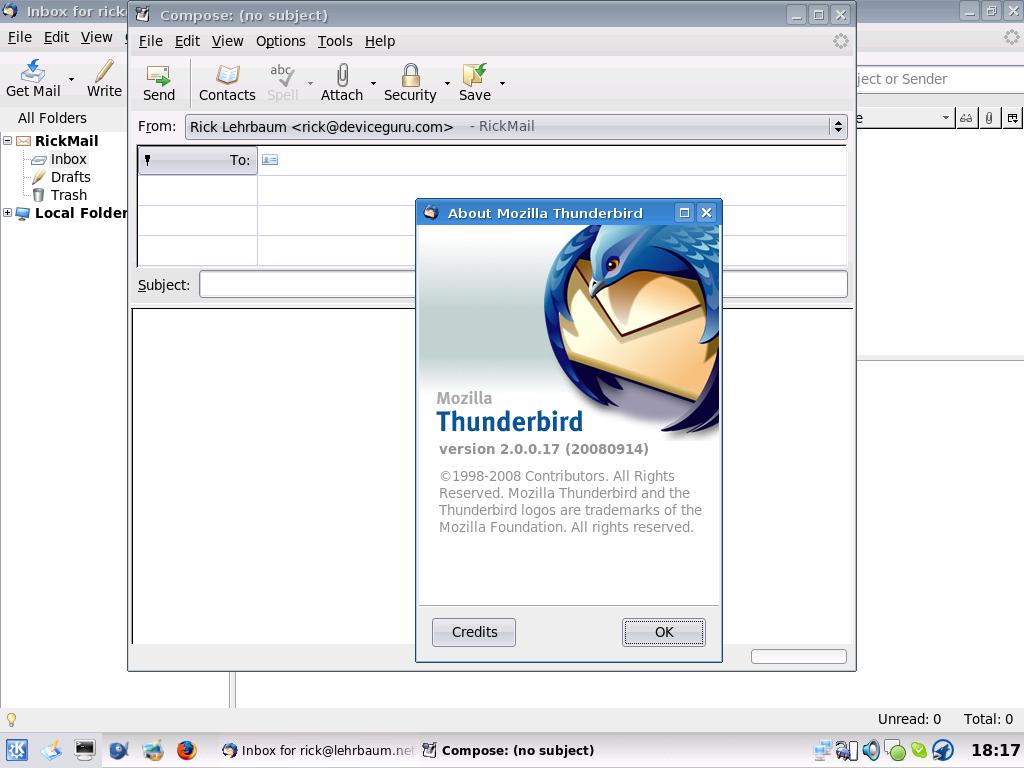Screen dimensions: 1024x768
Task: Collapse the RickMail account tree
Action: (8, 140)
